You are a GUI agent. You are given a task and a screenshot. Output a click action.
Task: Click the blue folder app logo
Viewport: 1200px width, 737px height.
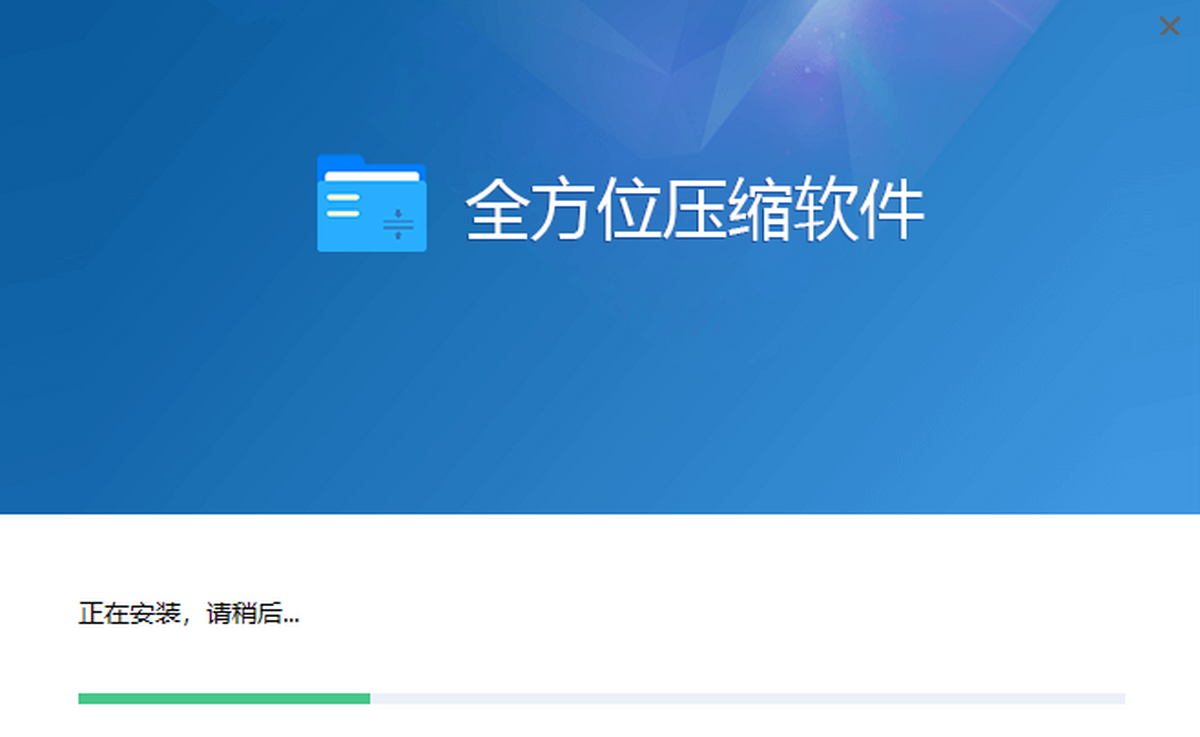pos(372,203)
